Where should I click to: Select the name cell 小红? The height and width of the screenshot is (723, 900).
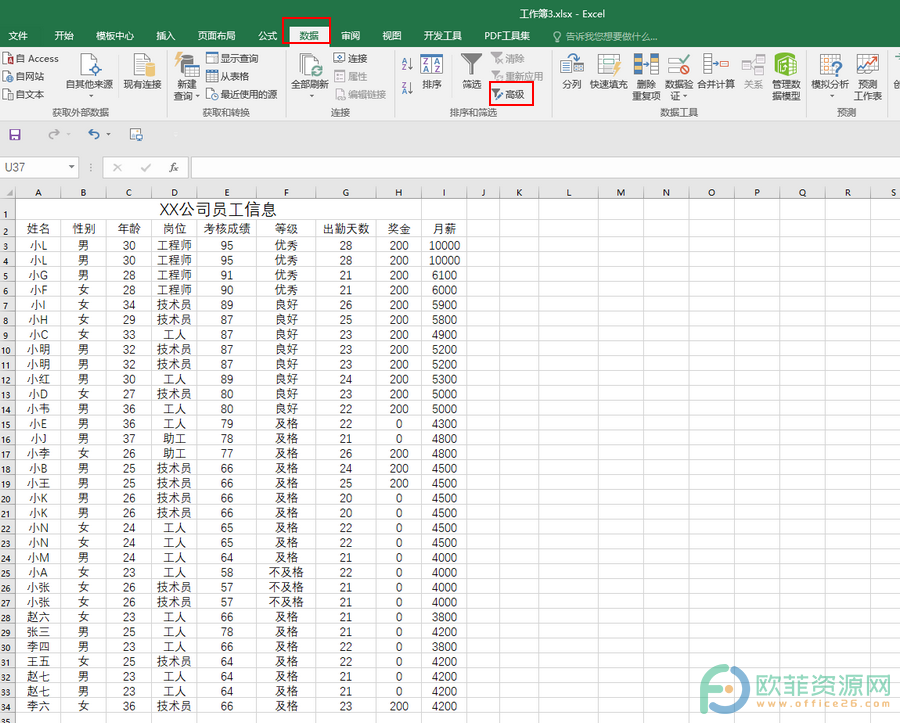pyautogui.click(x=38, y=379)
